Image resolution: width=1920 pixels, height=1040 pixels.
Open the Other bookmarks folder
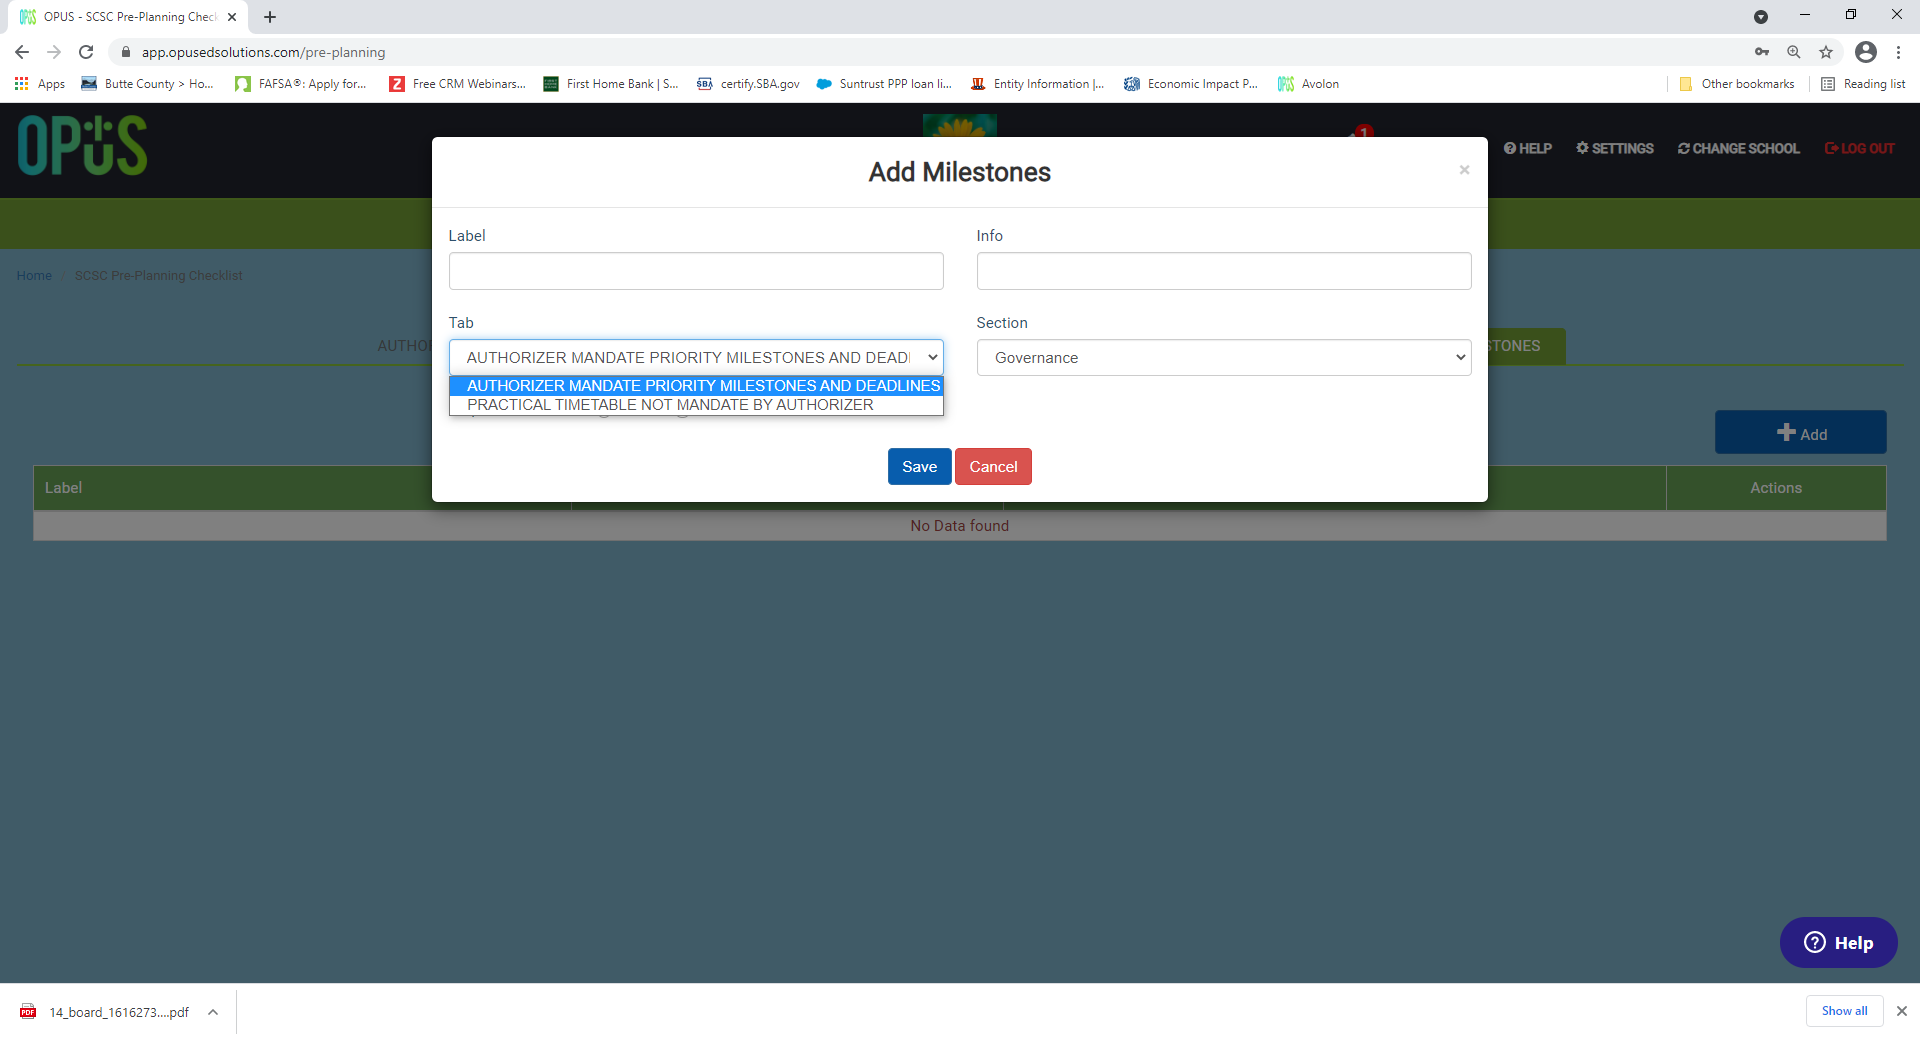click(x=1737, y=84)
